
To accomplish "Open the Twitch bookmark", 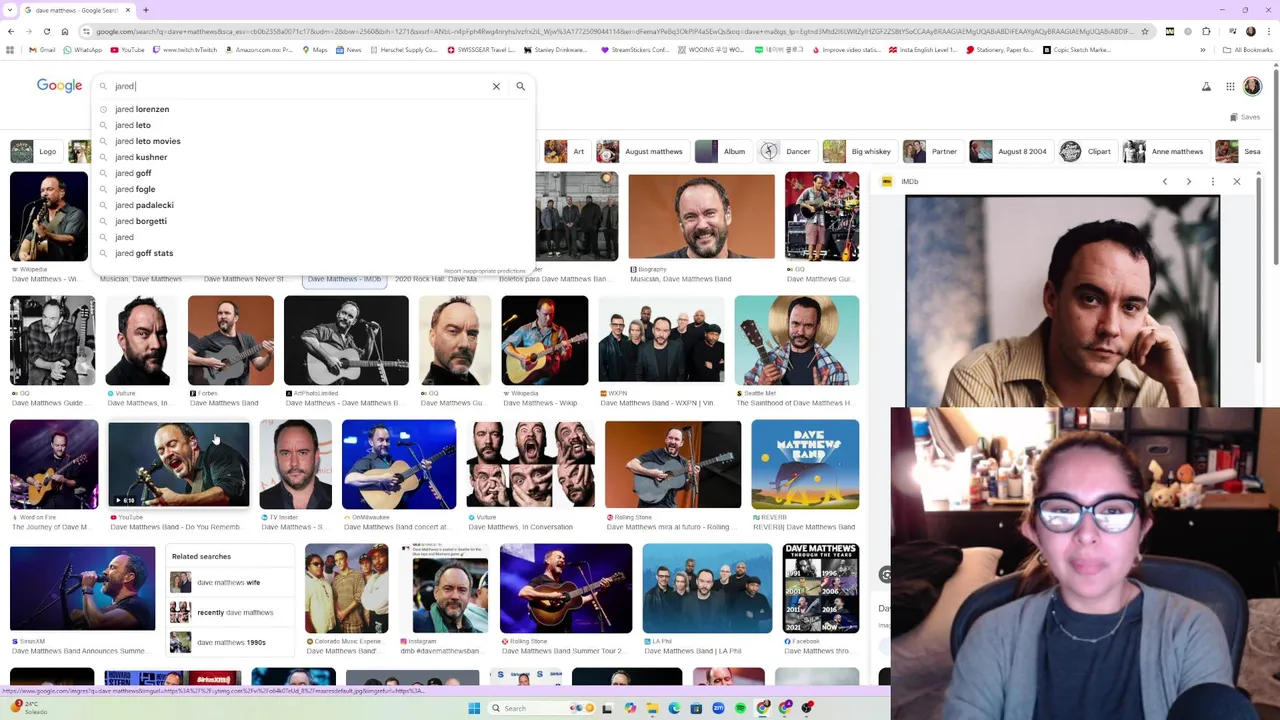I will click(x=184, y=50).
